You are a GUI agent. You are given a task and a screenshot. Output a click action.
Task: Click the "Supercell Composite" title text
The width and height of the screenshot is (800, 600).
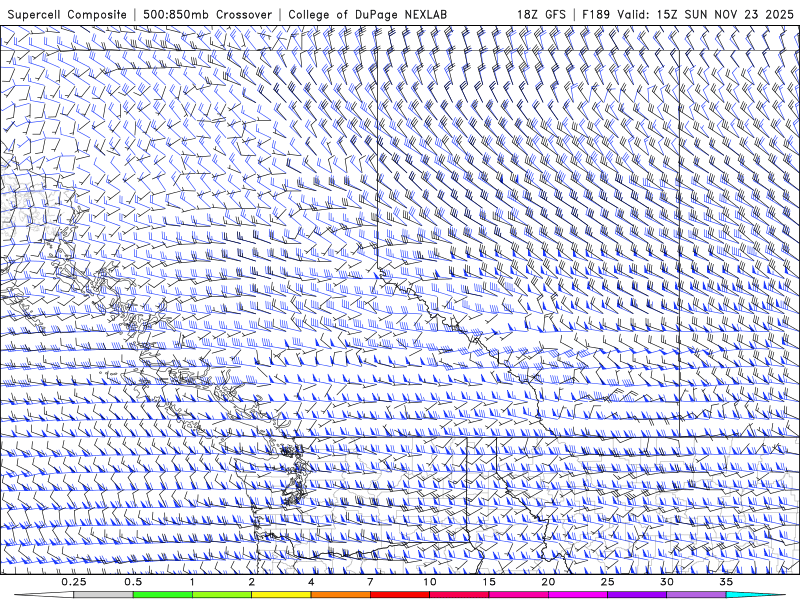(x=67, y=14)
